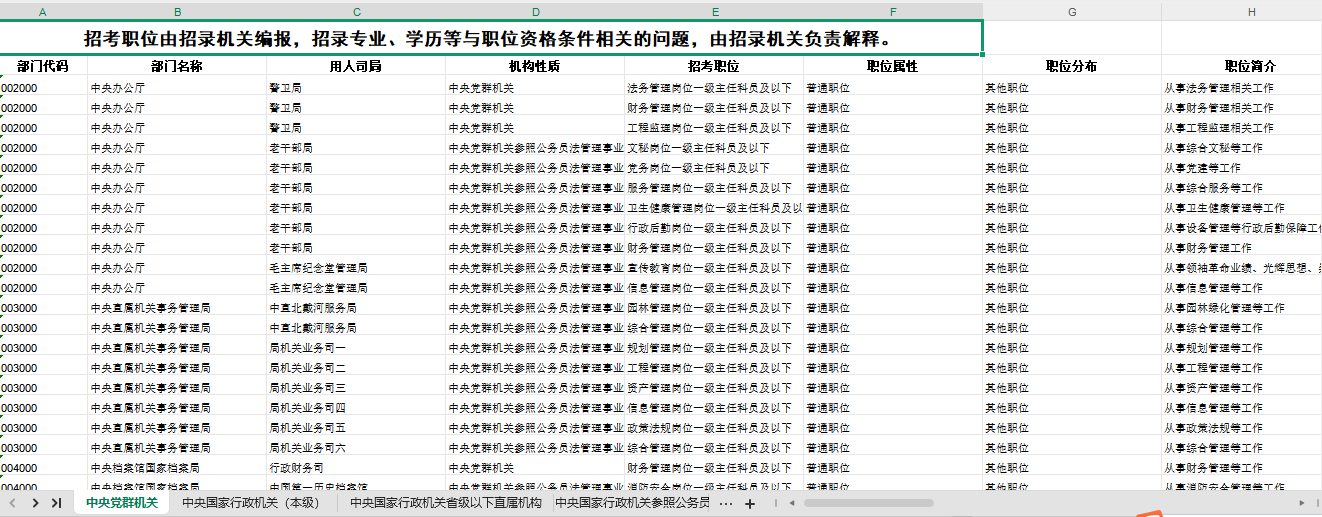Click the 用人司局 header cell
This screenshot has height=517, width=1322.
point(355,66)
